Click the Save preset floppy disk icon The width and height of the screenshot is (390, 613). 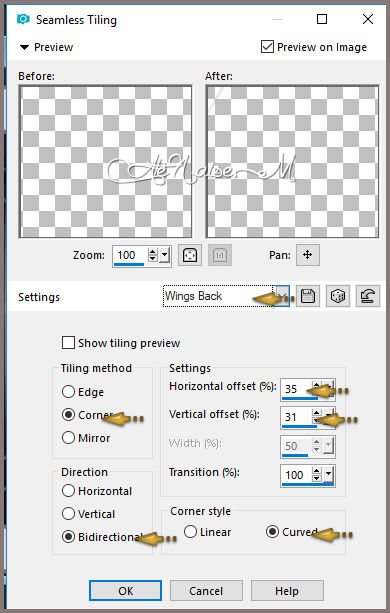[x=308, y=296]
